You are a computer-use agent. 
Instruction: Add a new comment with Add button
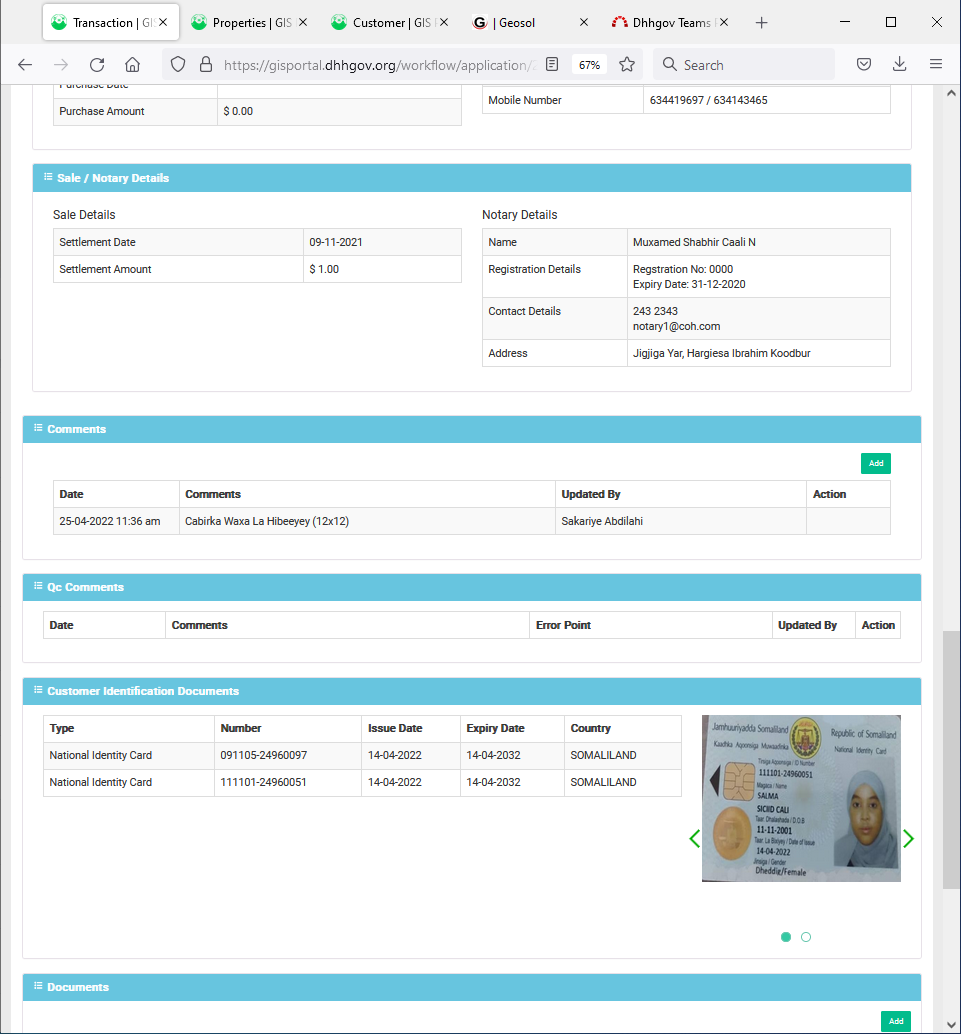point(876,464)
